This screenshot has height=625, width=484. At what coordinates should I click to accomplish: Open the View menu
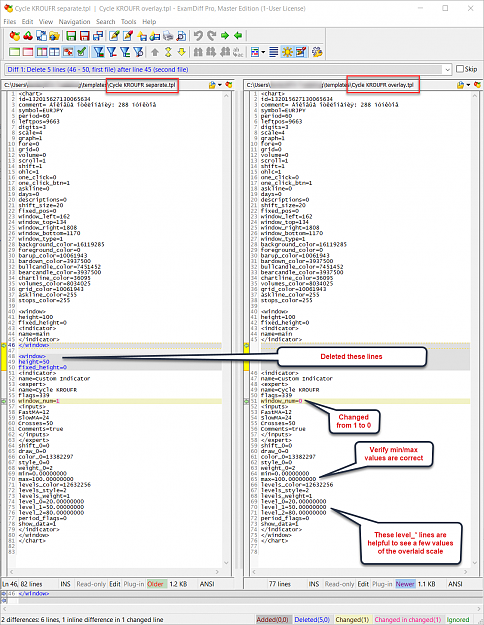(46, 22)
